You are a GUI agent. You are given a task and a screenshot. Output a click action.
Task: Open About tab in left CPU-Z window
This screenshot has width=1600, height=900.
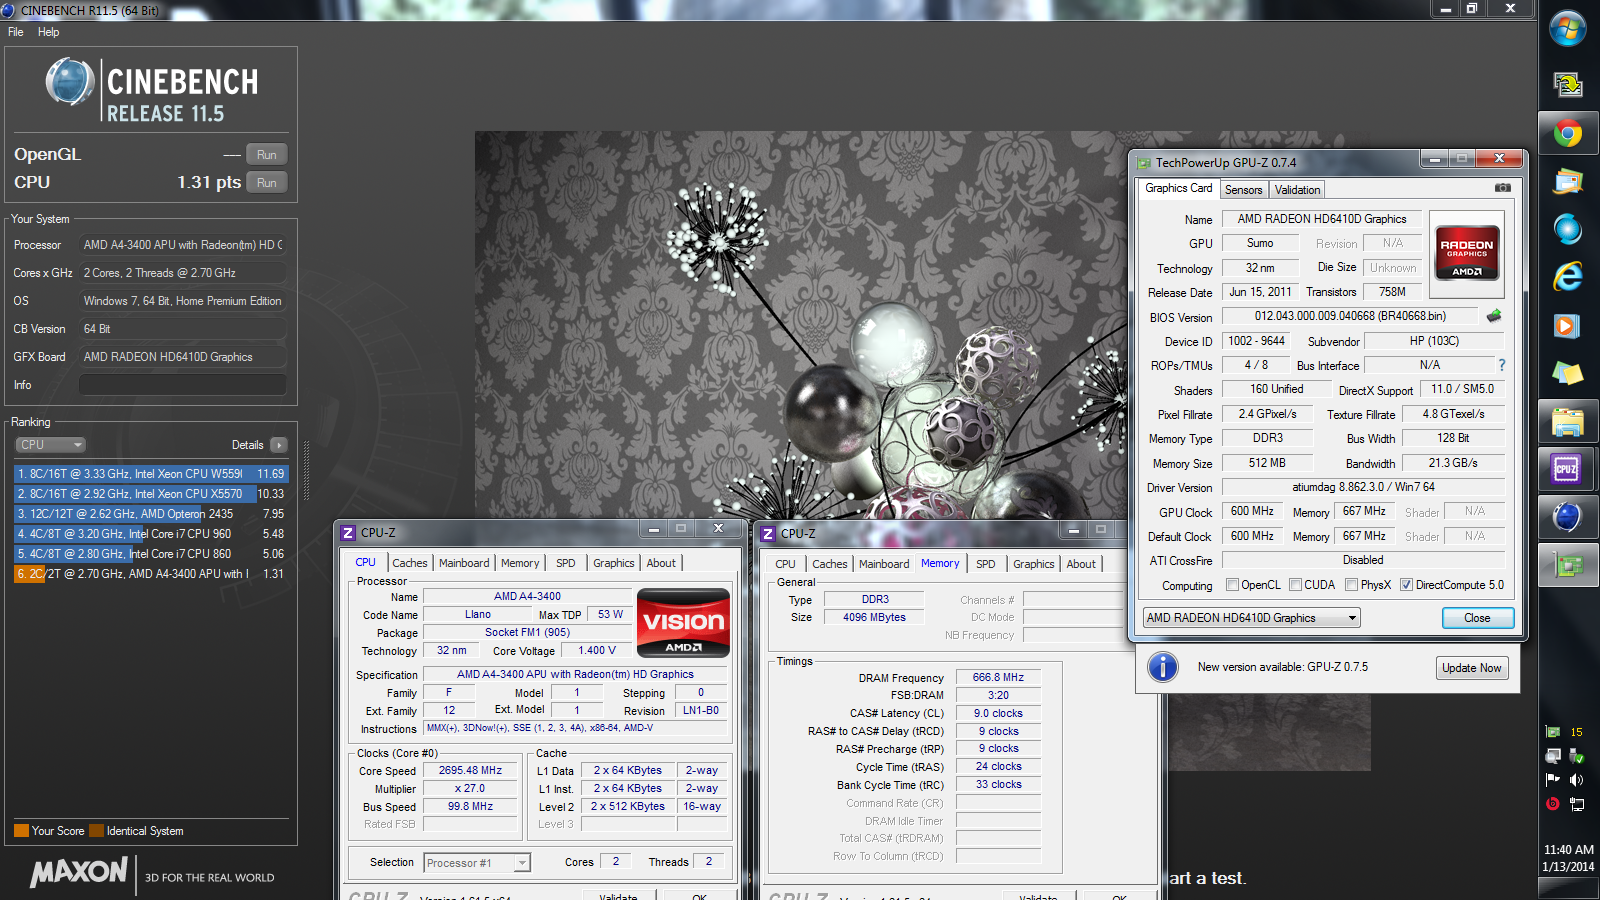661,563
